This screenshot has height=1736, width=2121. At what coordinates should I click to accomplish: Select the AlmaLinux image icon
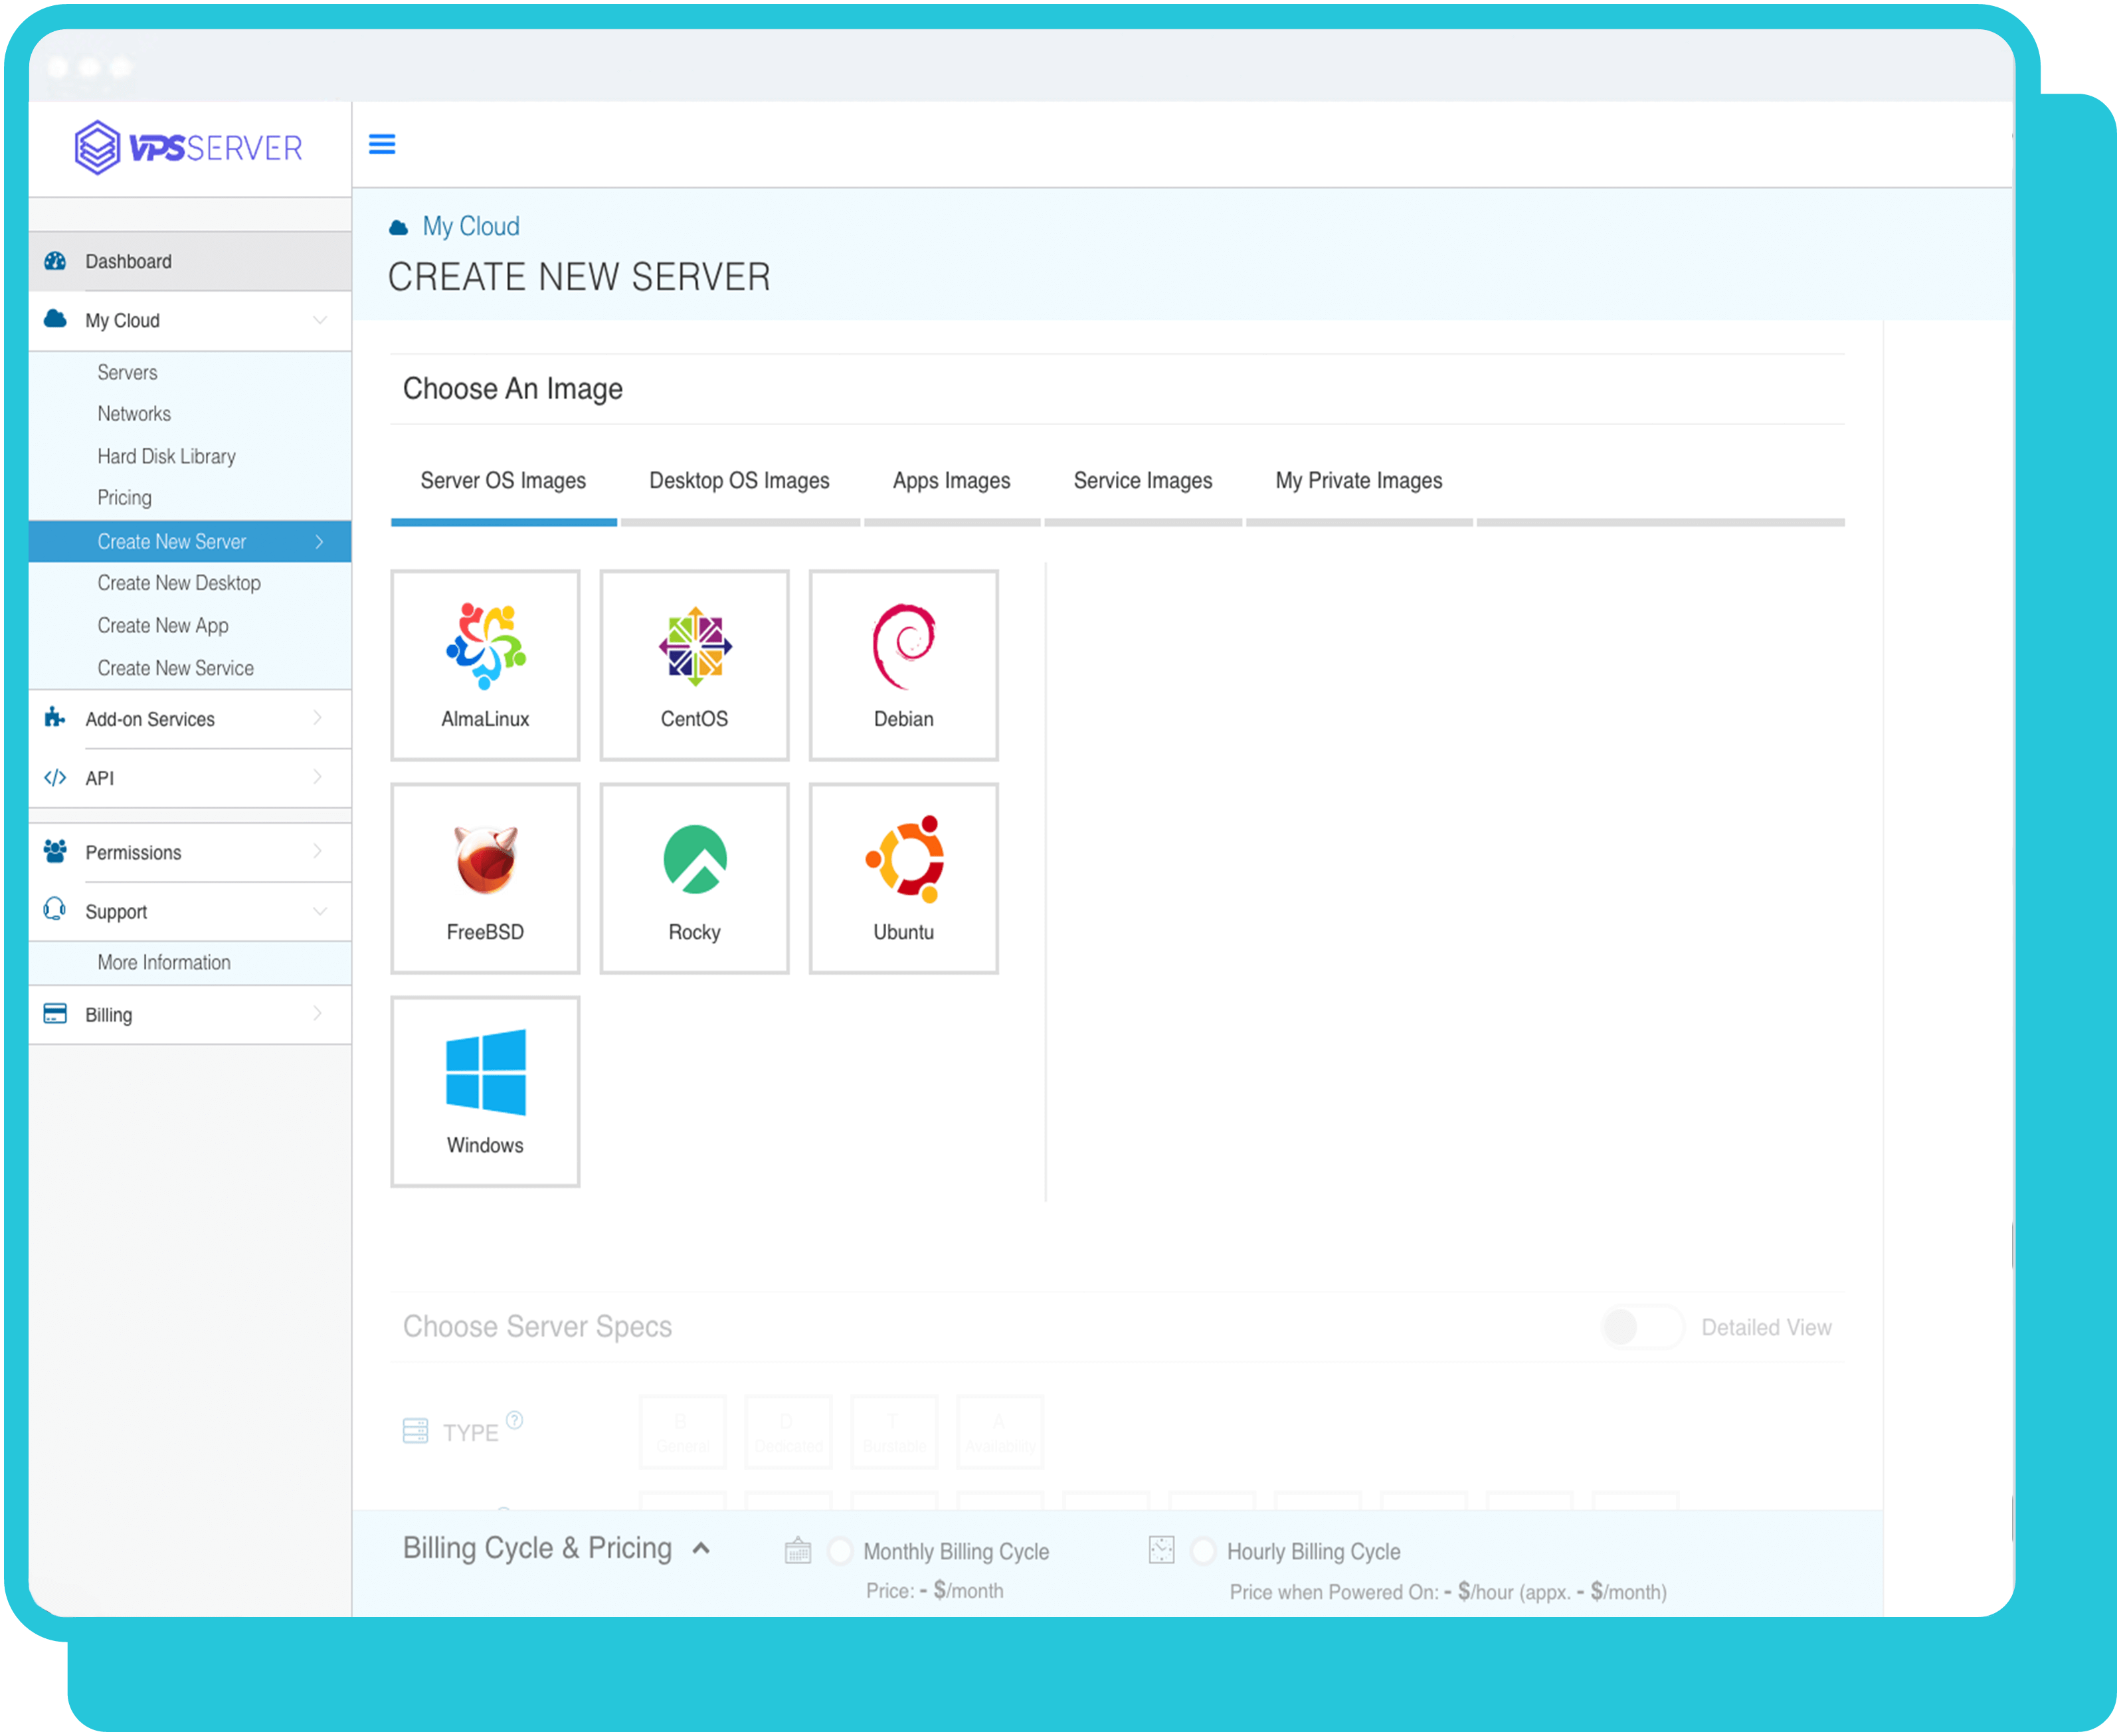click(x=485, y=646)
